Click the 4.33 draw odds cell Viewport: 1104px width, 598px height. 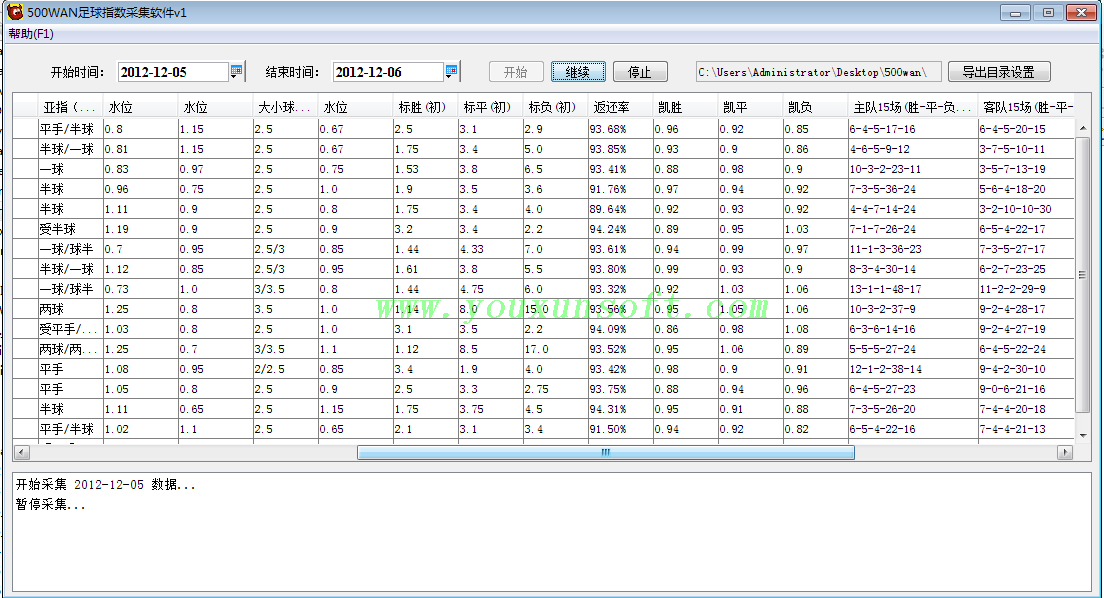click(491, 249)
